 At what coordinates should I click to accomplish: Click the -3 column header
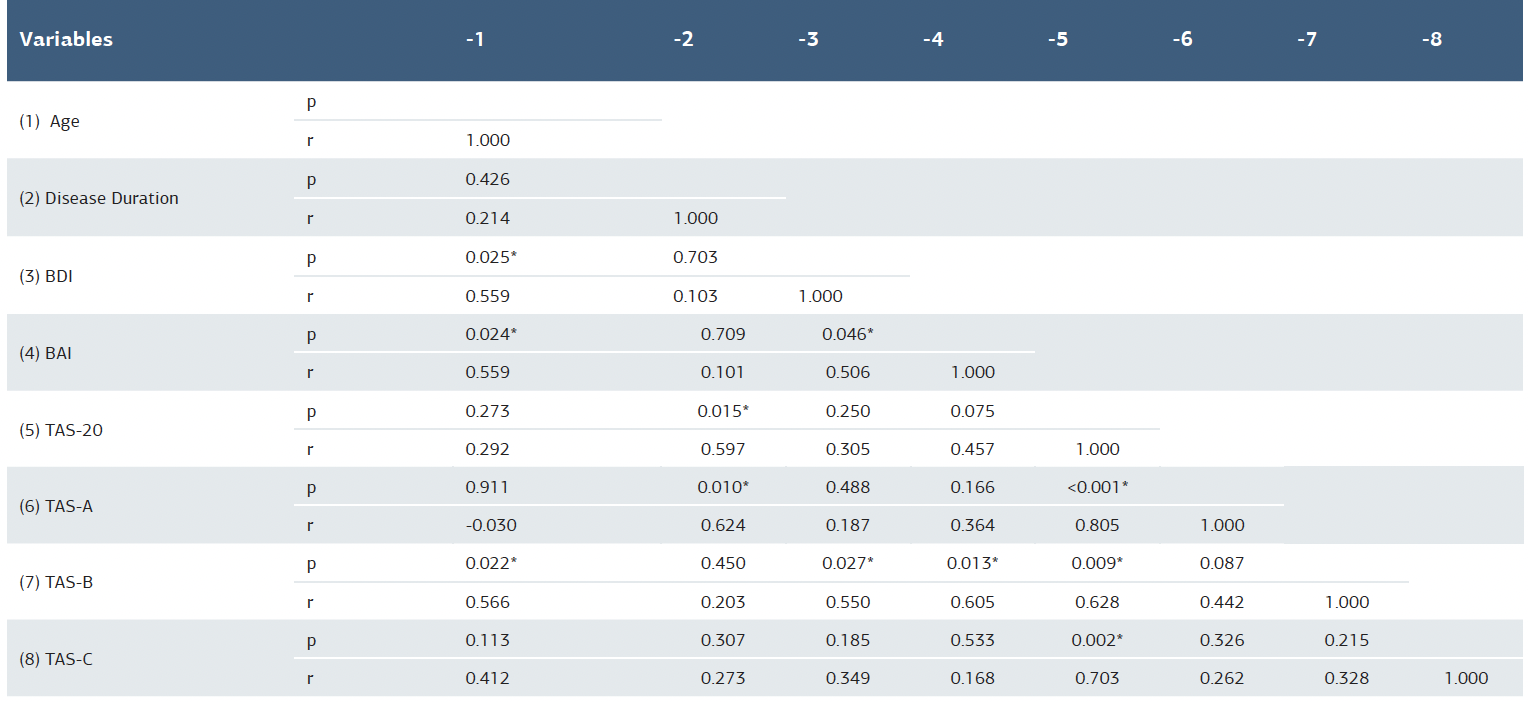pos(809,39)
